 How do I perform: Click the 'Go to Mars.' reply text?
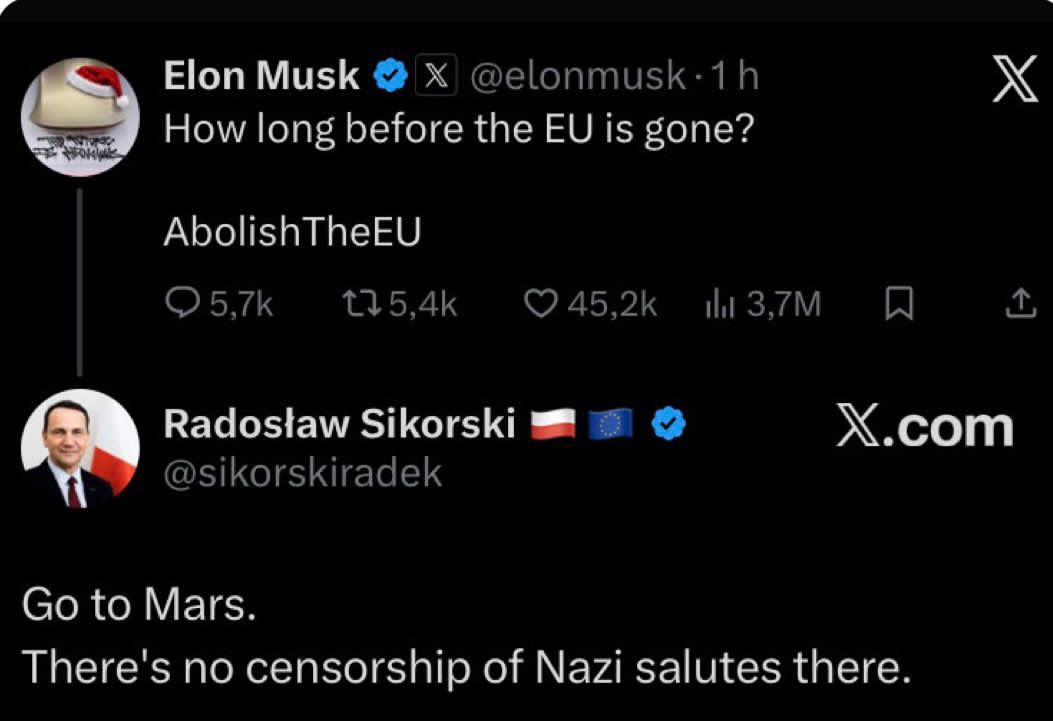139,607
